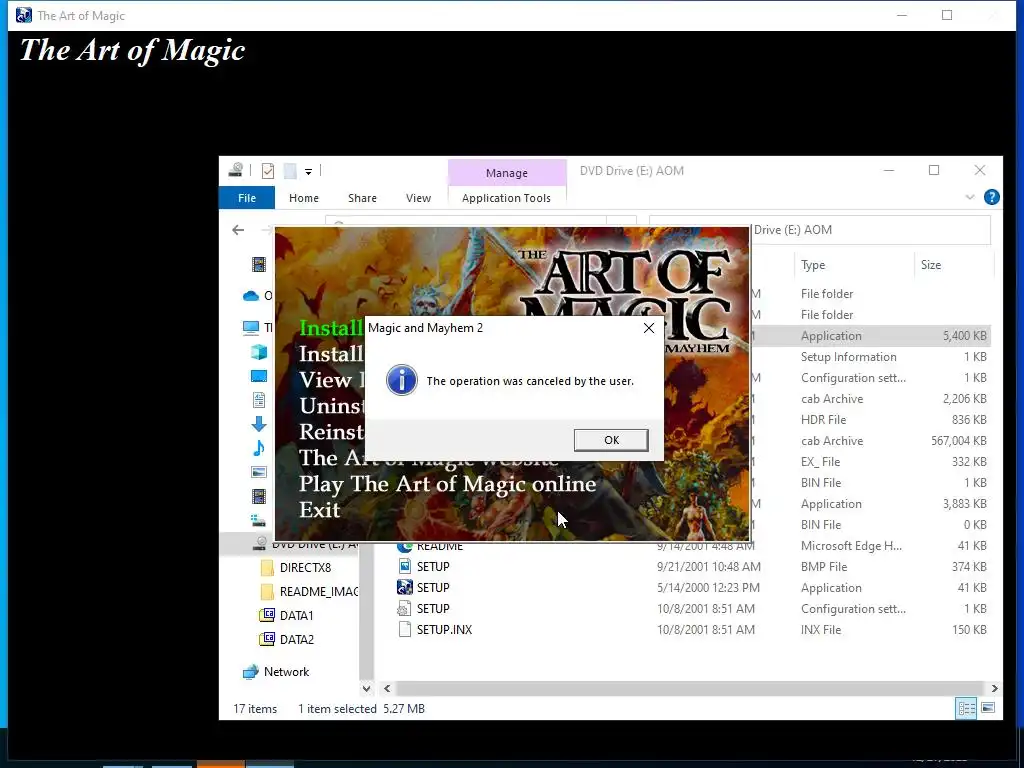
Task: Open the Customize Quick Access Toolbar dropdown
Action: 308,172
